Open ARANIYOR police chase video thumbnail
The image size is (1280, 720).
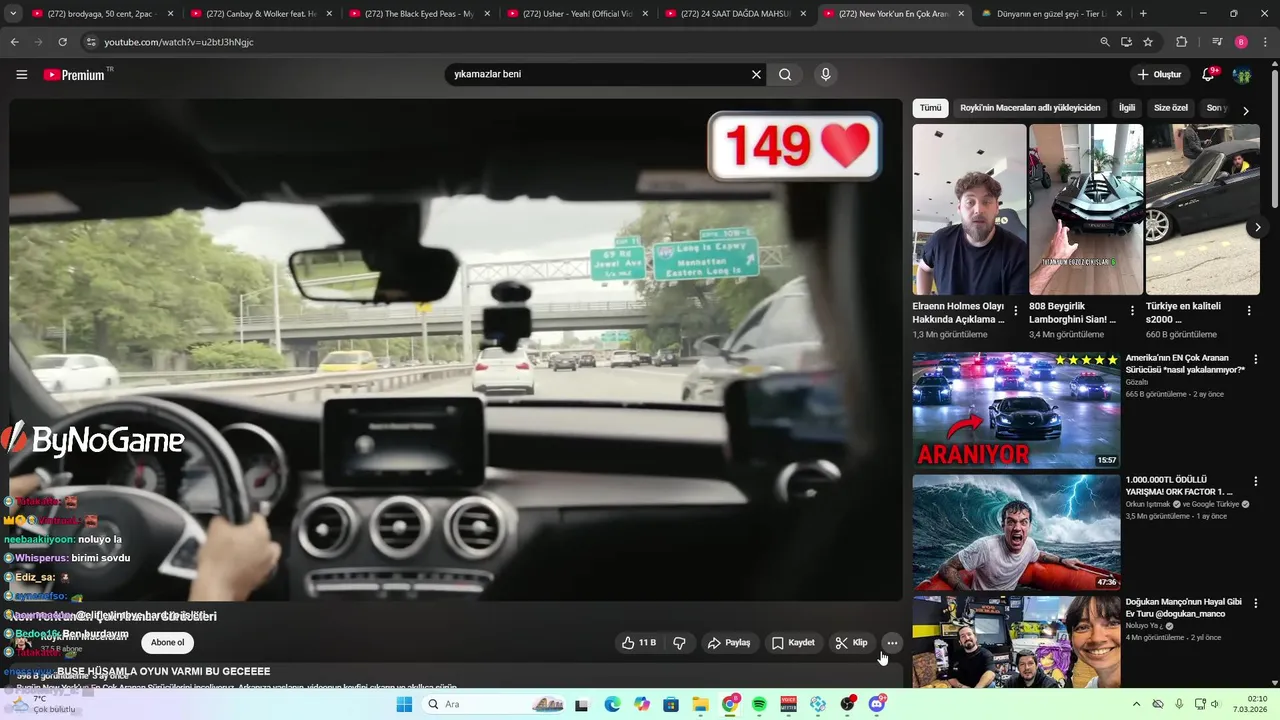click(1016, 410)
